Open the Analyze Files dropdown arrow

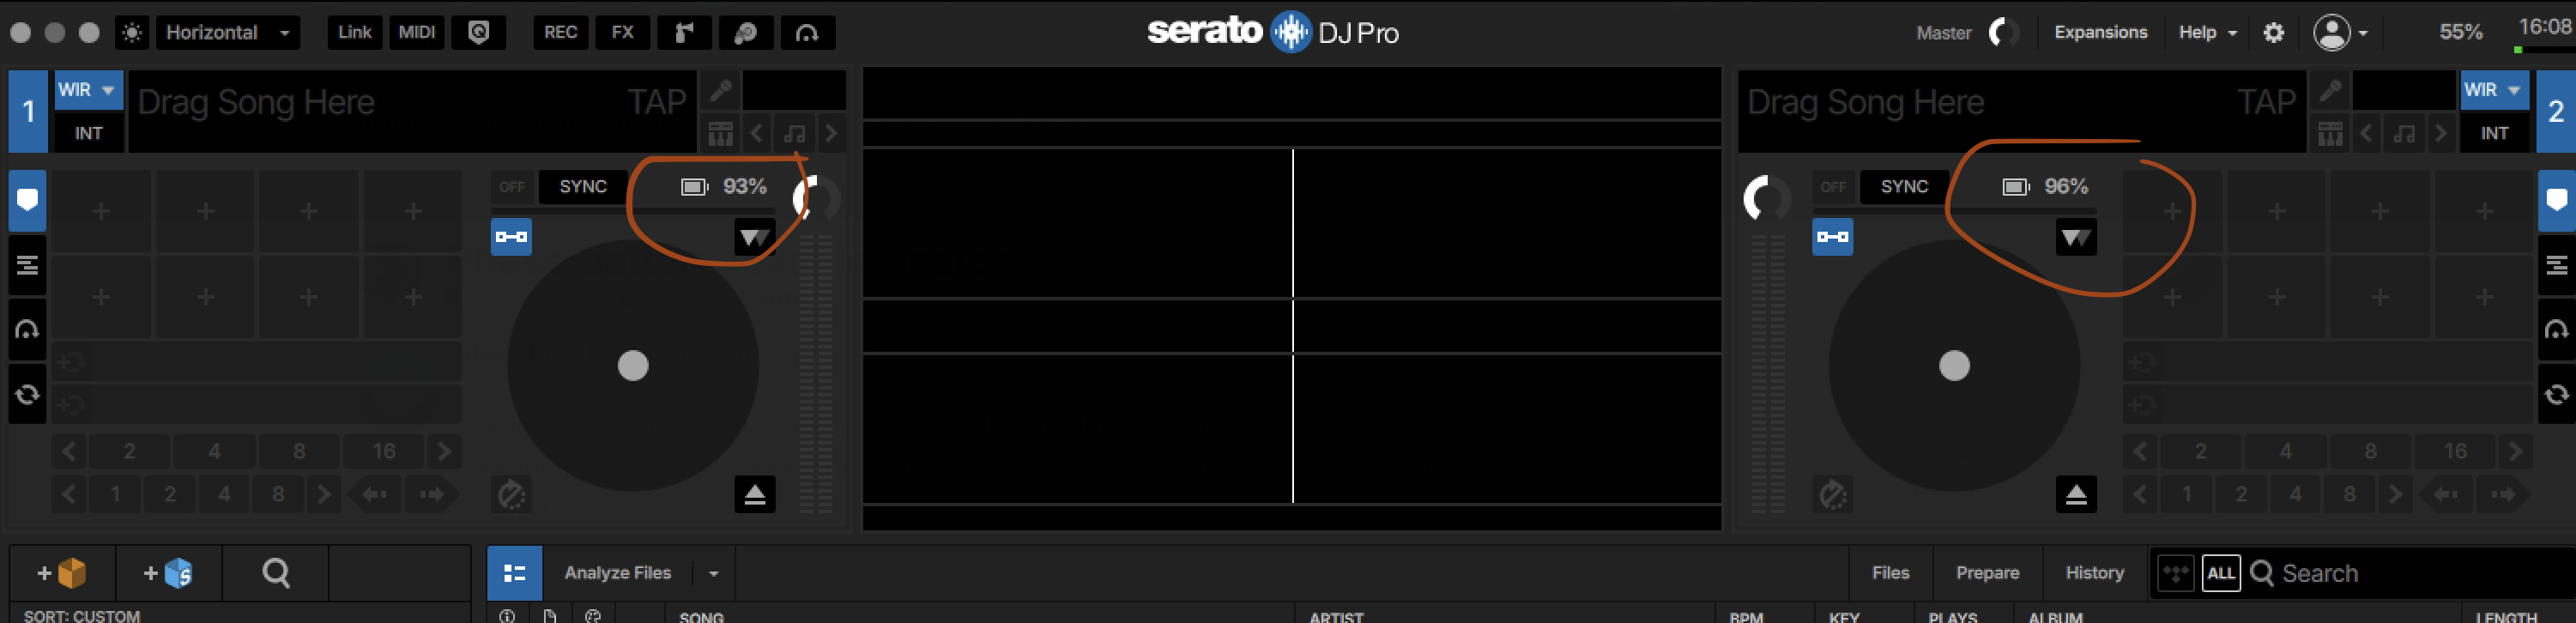713,573
